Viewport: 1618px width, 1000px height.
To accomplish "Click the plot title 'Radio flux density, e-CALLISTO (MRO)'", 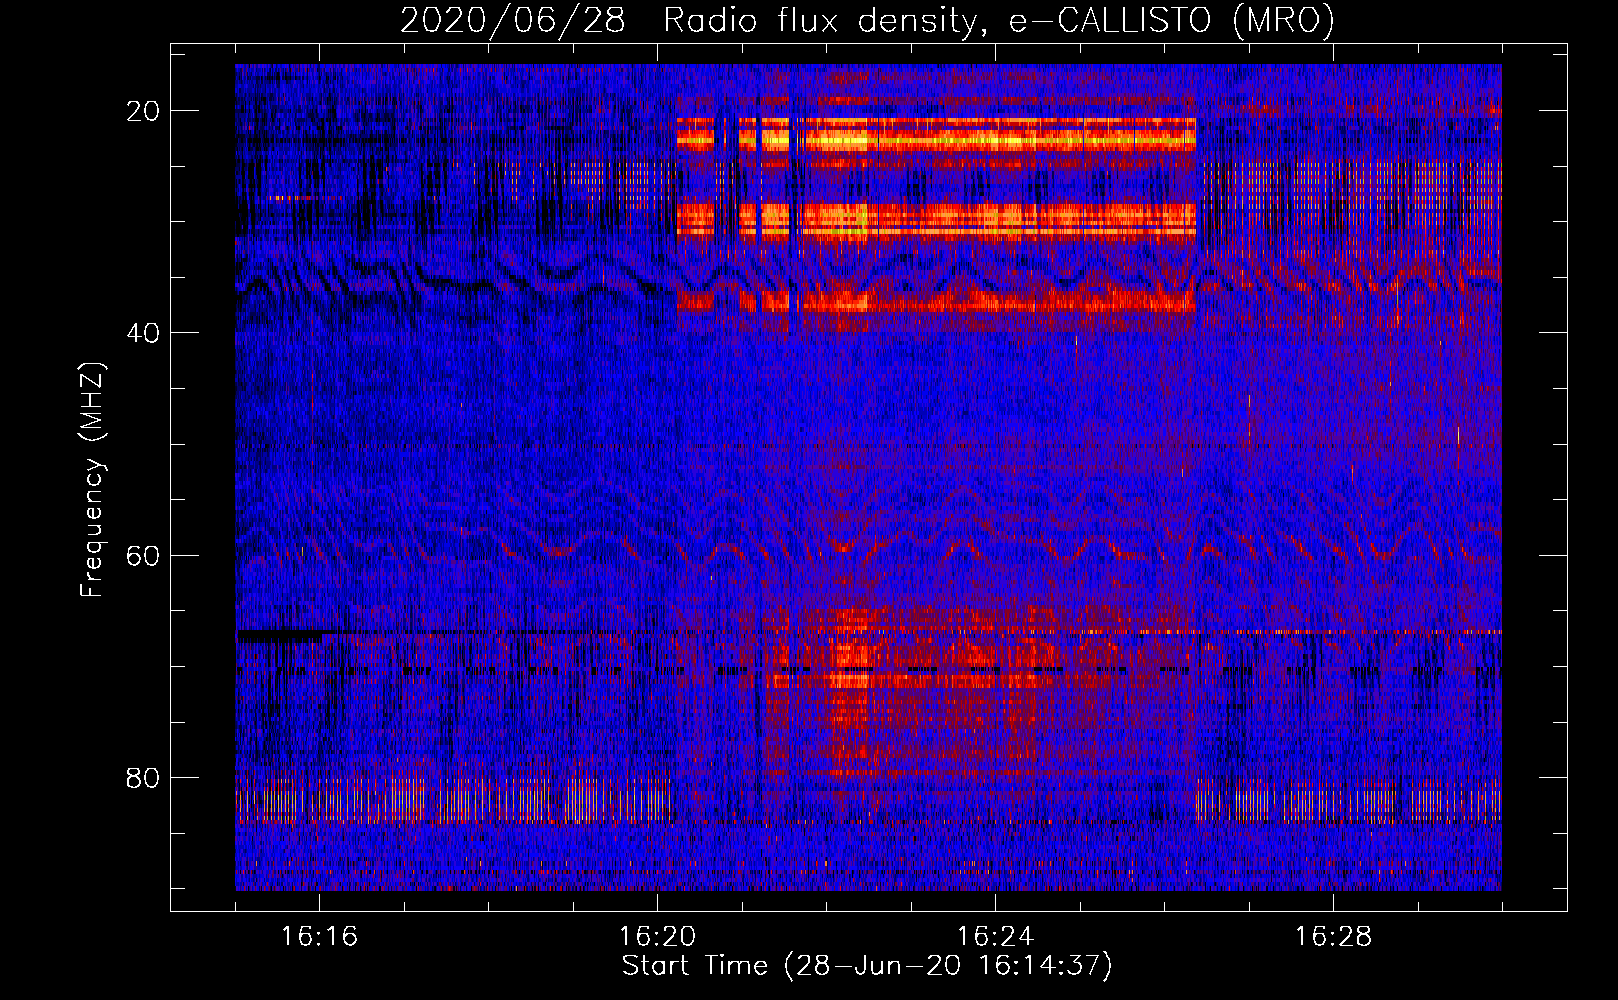I will [999, 21].
